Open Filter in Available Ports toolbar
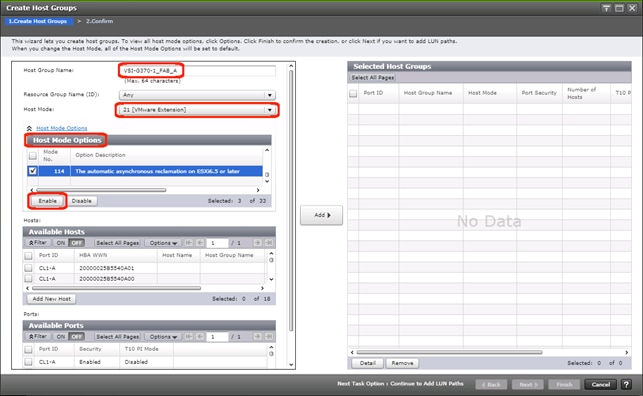The width and height of the screenshot is (643, 396). click(38, 337)
